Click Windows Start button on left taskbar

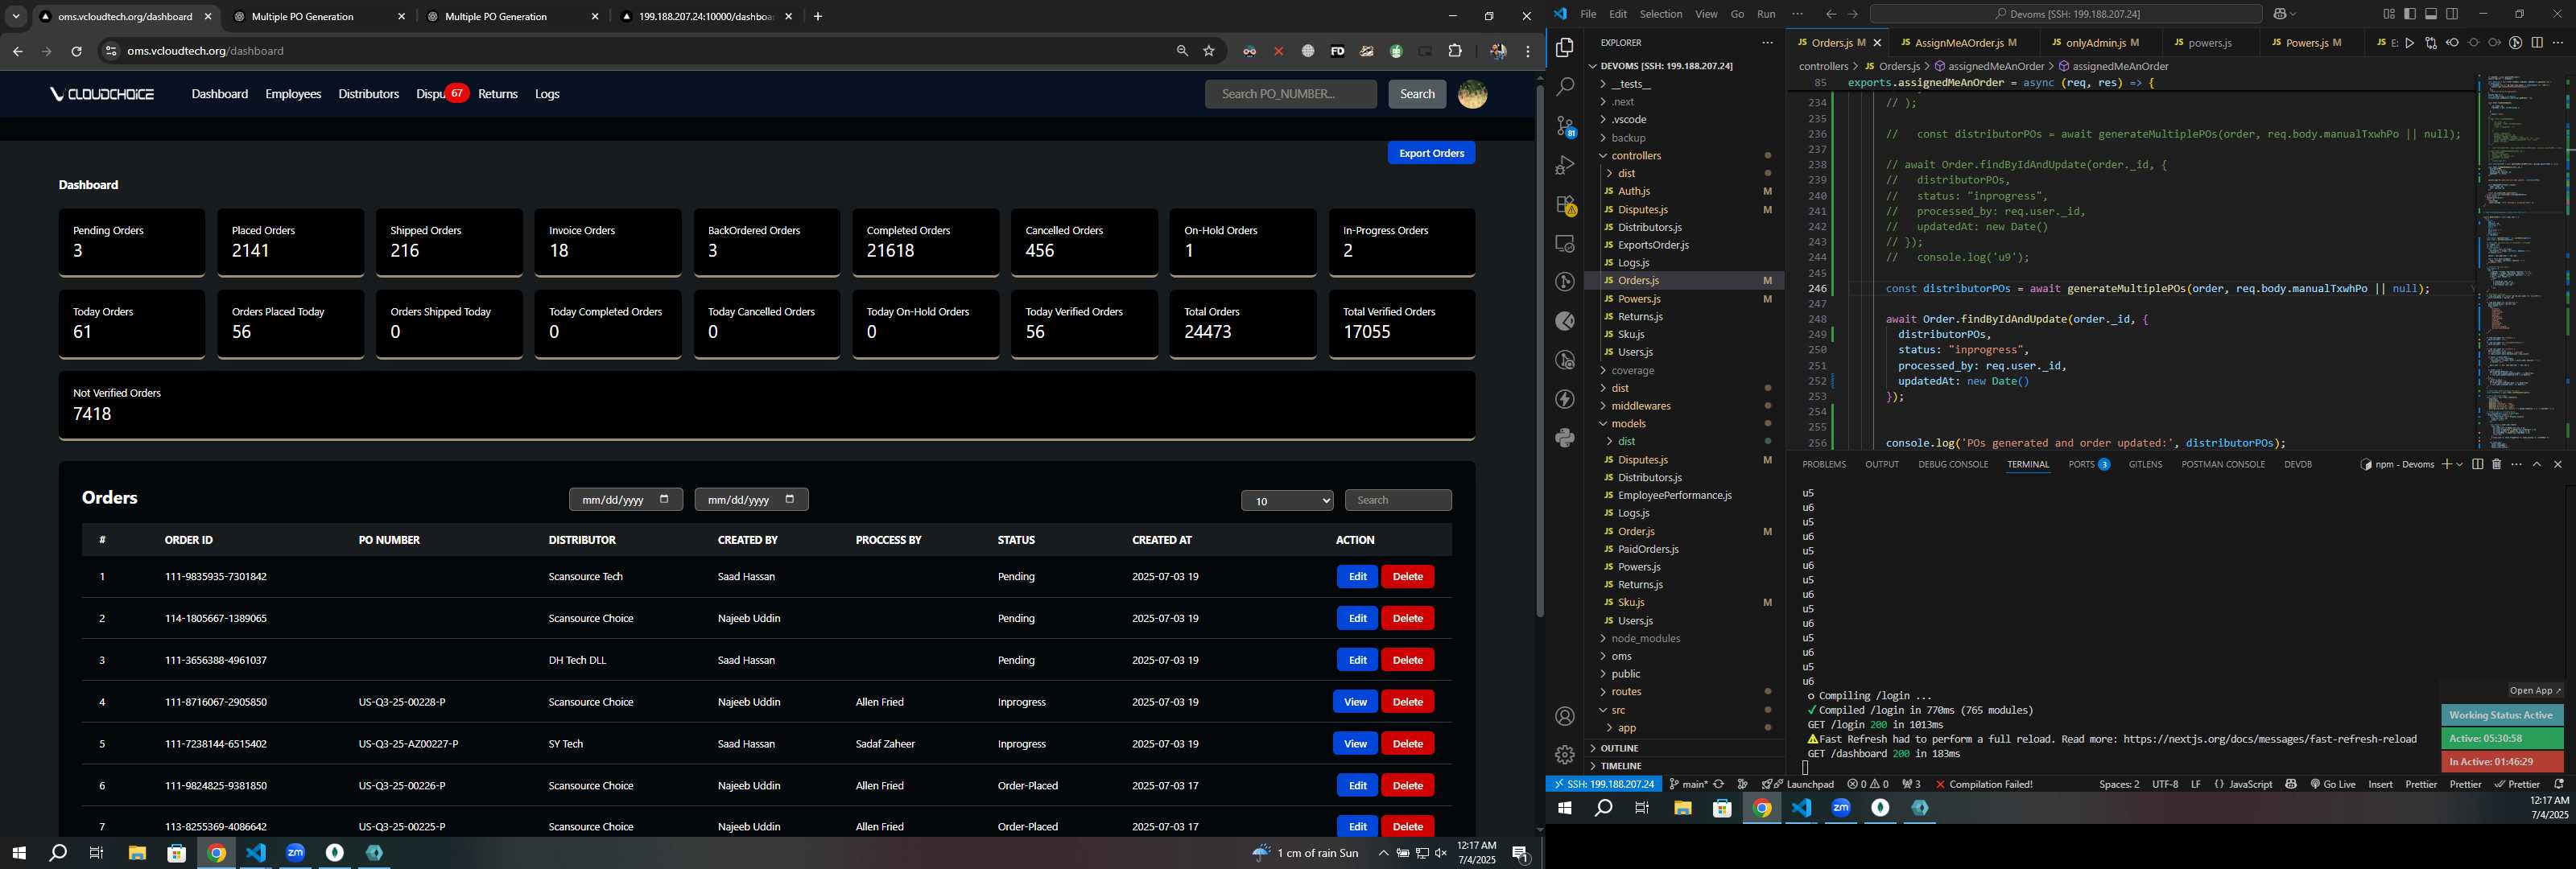(18, 853)
